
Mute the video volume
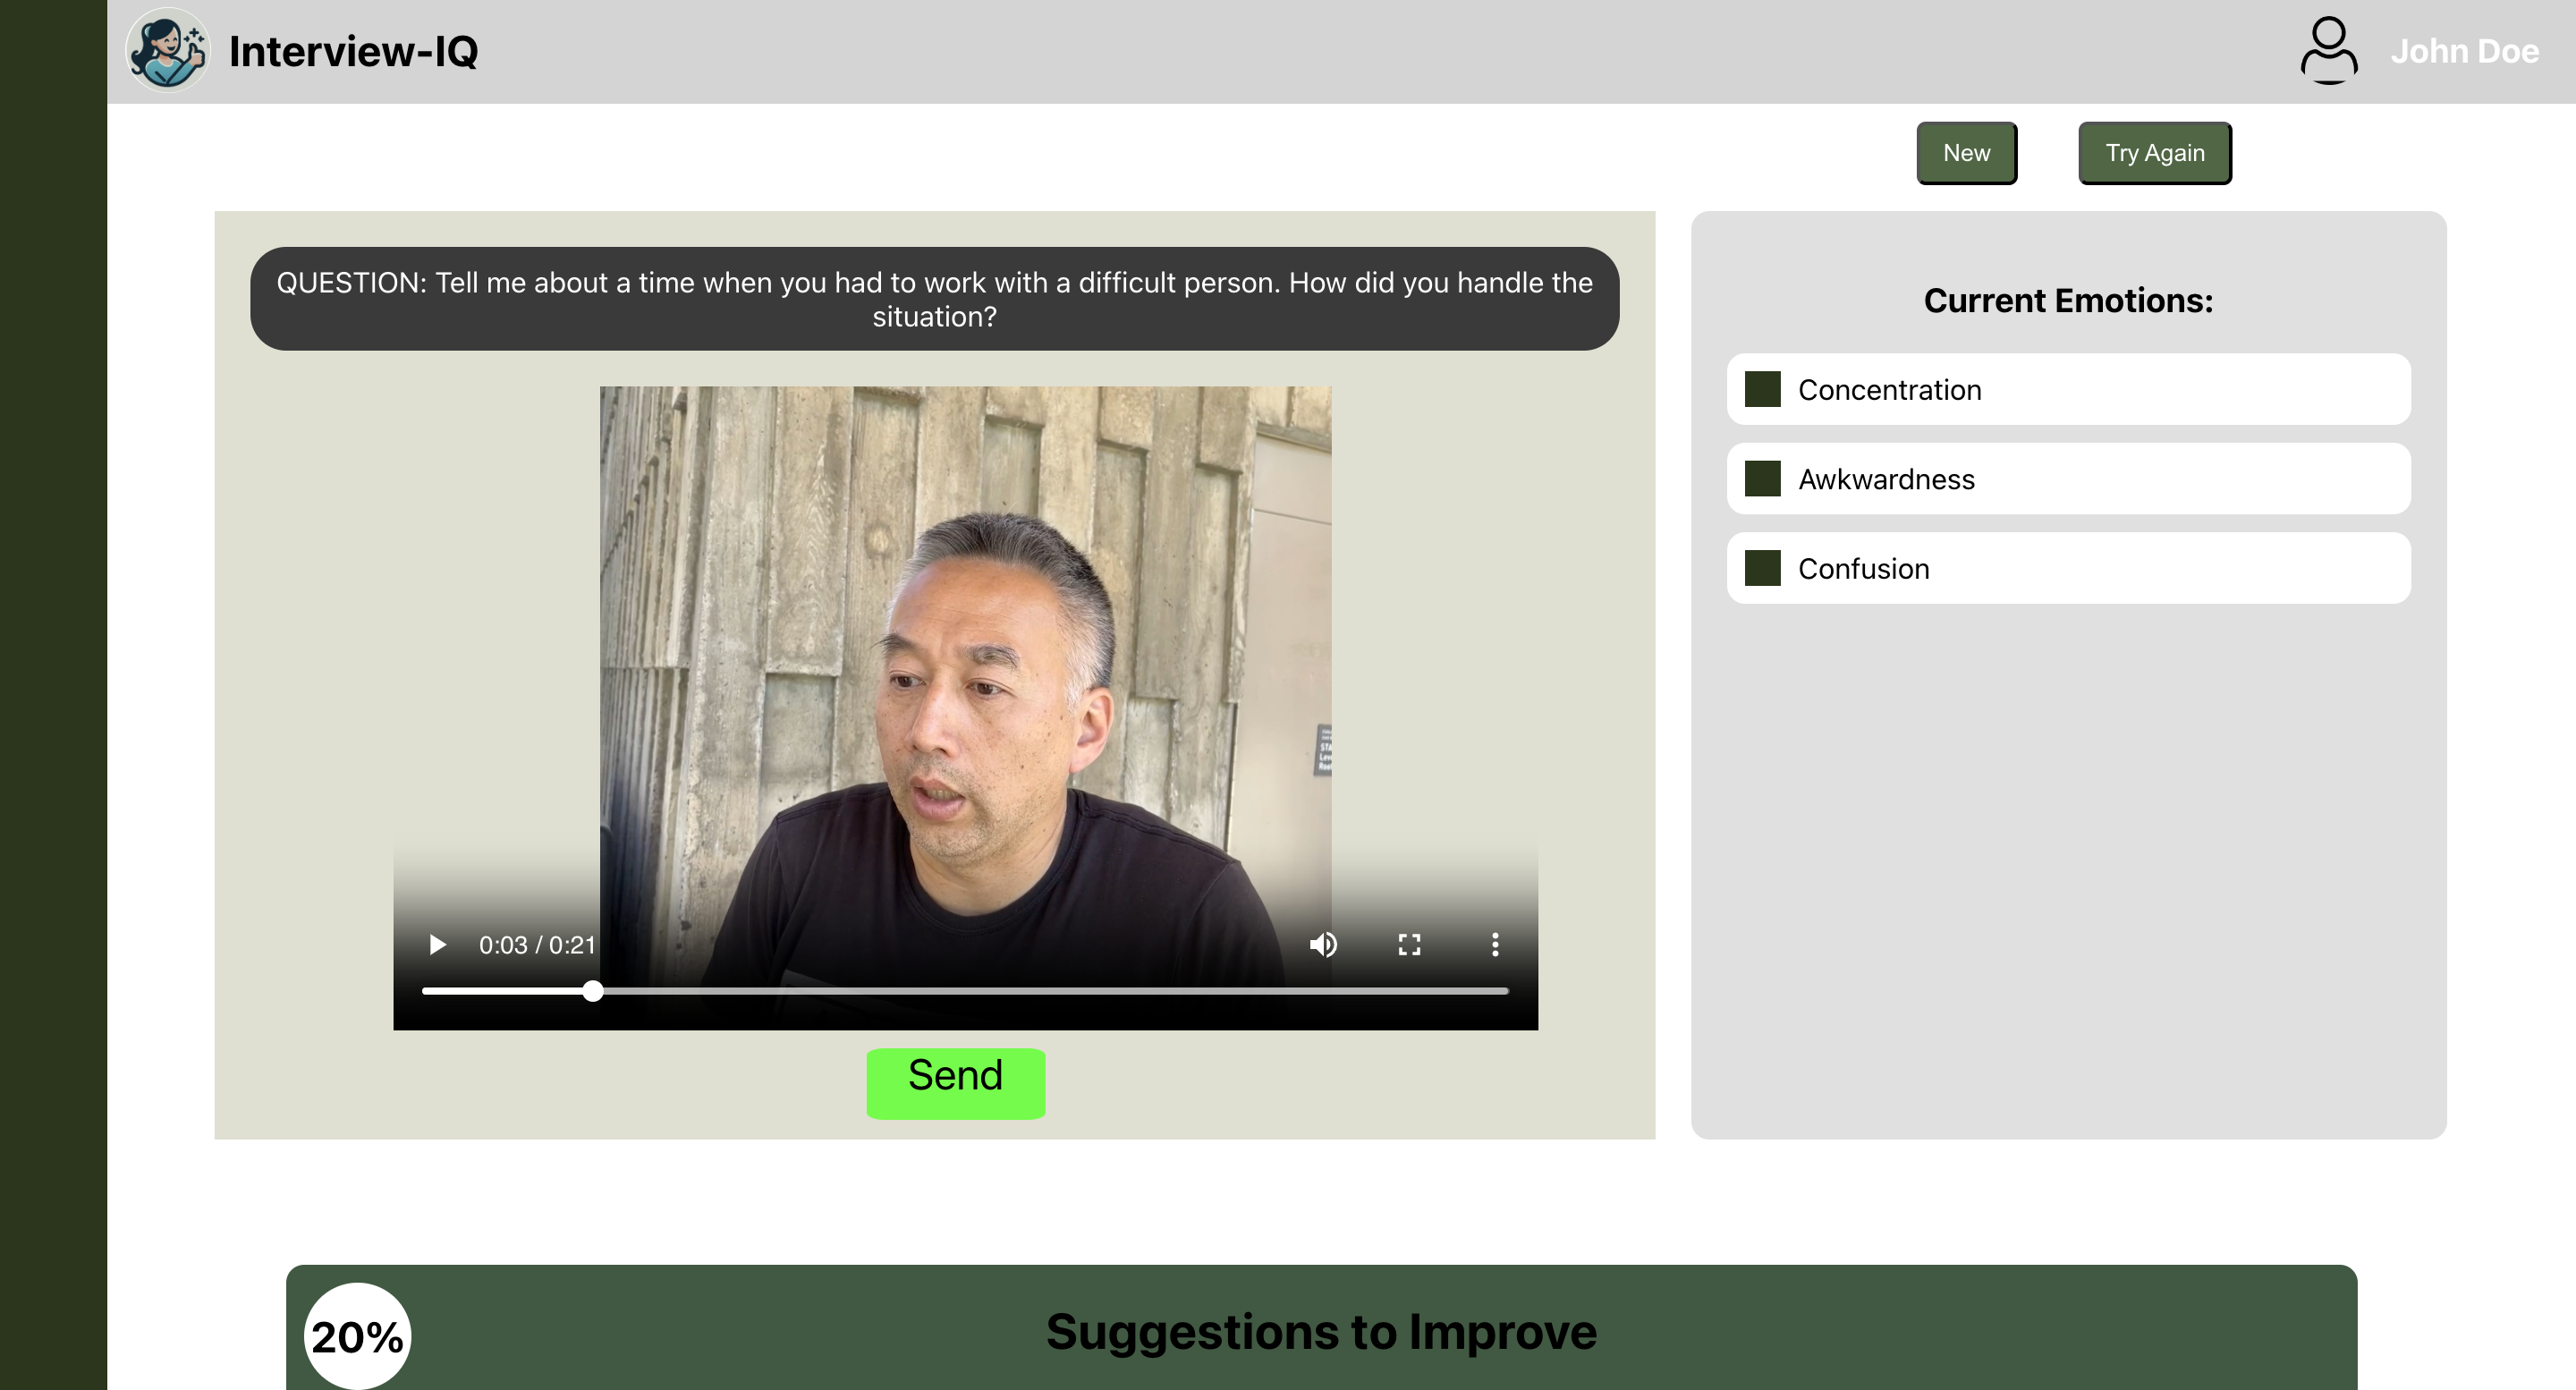1323,945
